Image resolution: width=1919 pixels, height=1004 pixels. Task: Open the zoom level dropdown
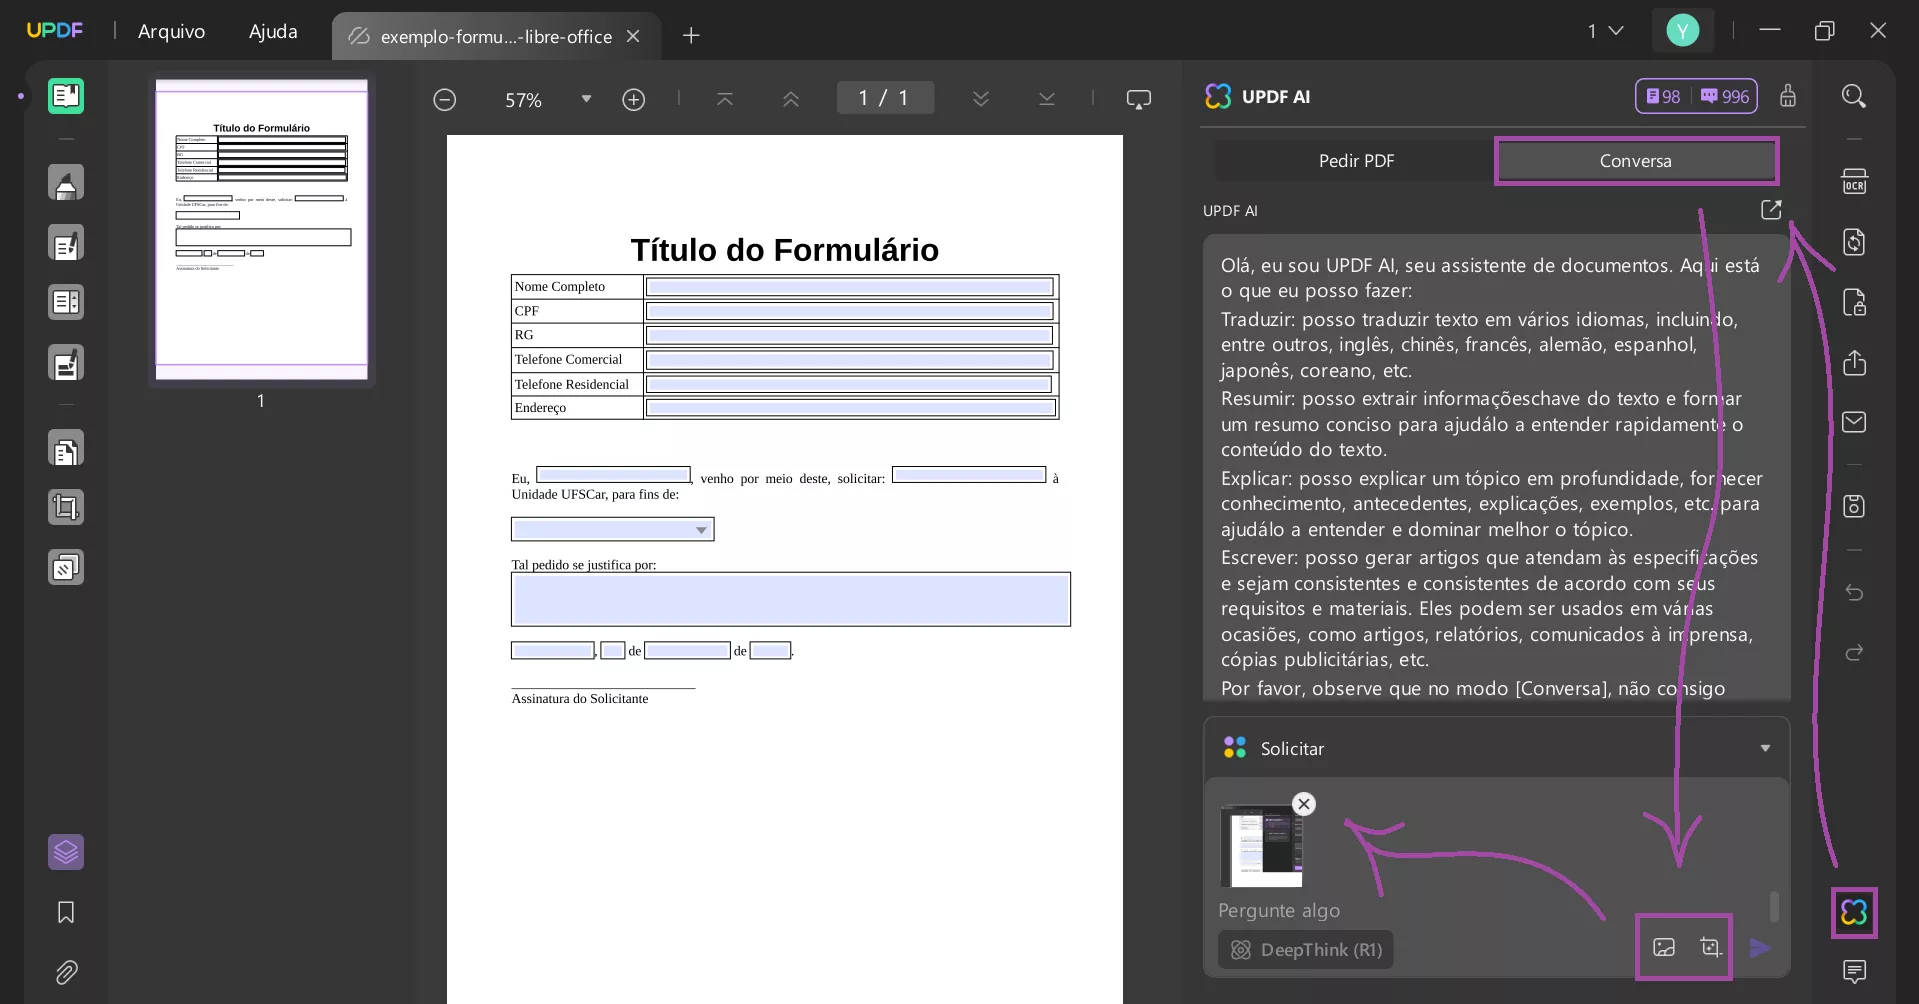click(x=586, y=99)
